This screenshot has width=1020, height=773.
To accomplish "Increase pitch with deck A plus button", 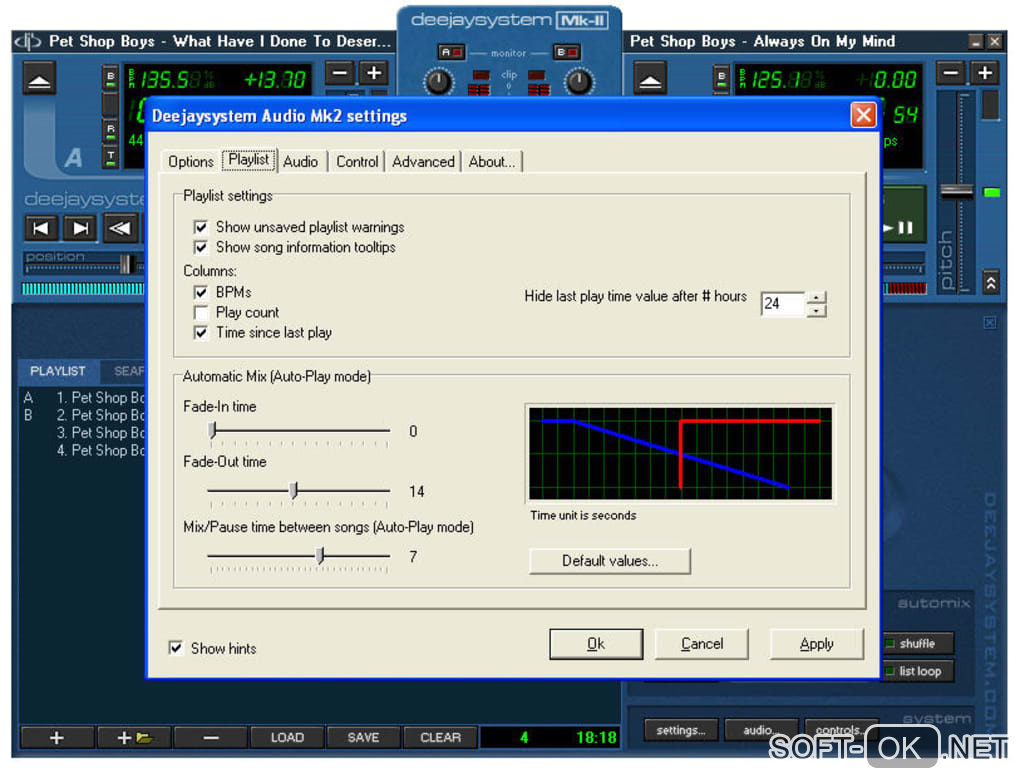I will pos(374,73).
